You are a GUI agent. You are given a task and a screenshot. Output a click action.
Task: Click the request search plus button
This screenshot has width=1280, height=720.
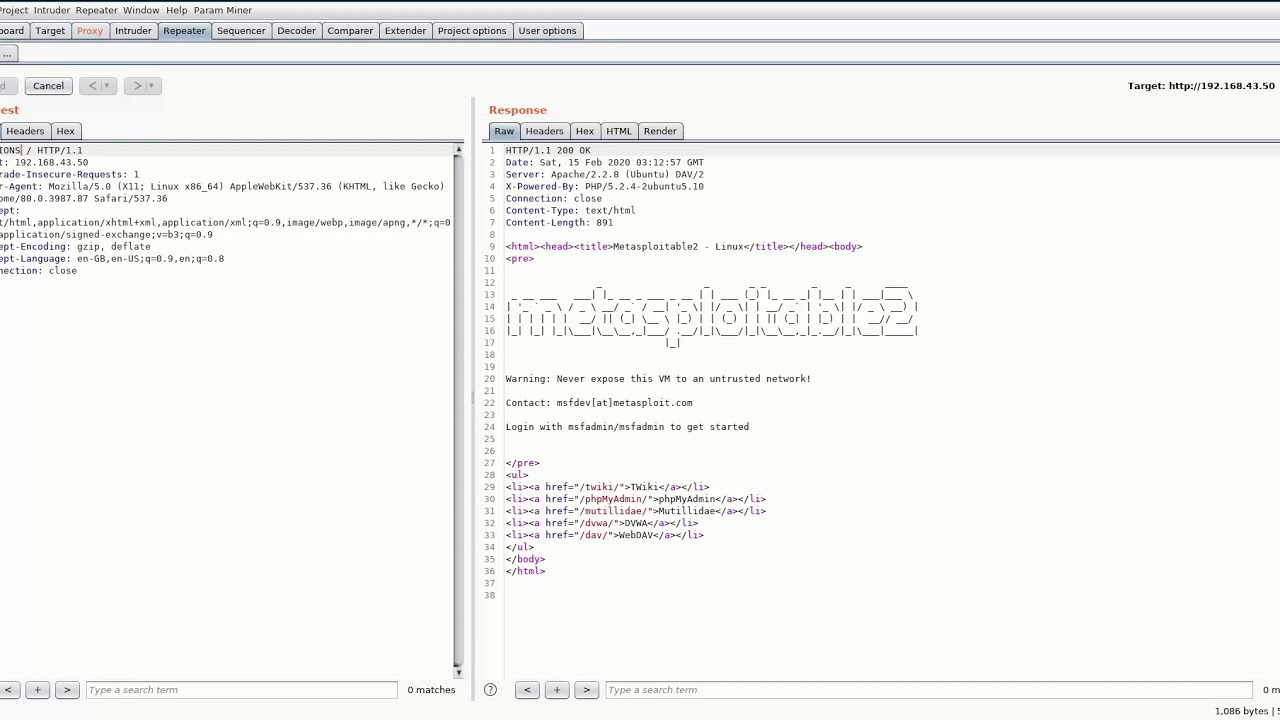pyautogui.click(x=37, y=690)
